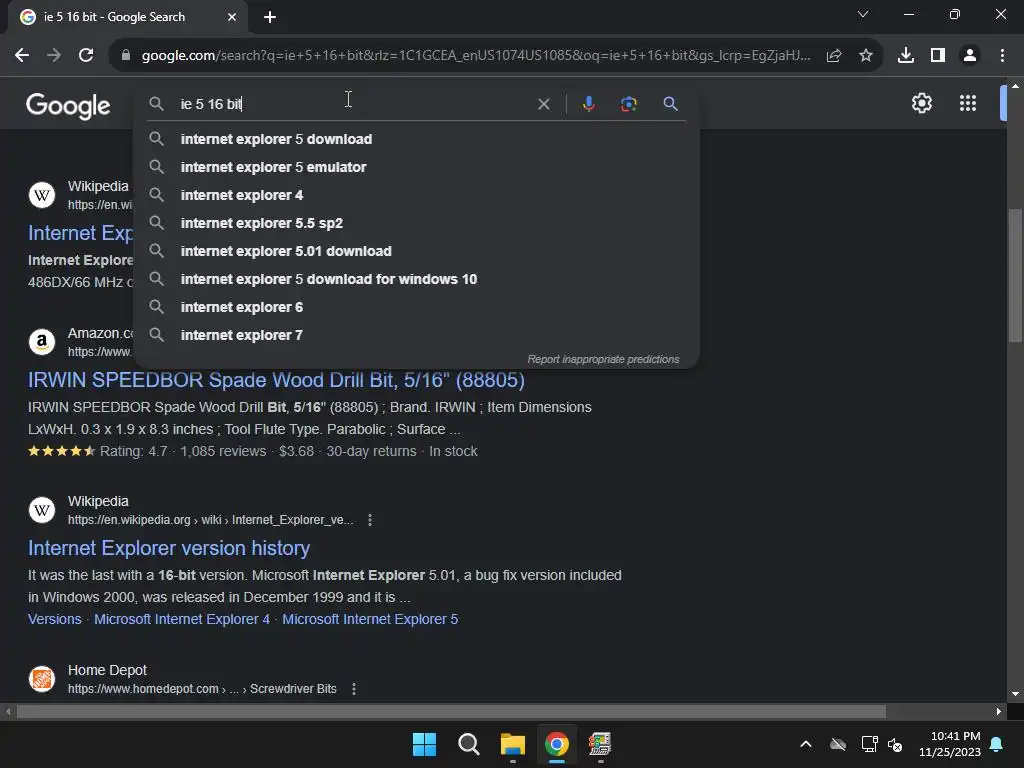This screenshot has height=768, width=1024.
Task: Click the vertical scrollbar thumb
Action: point(1015,275)
